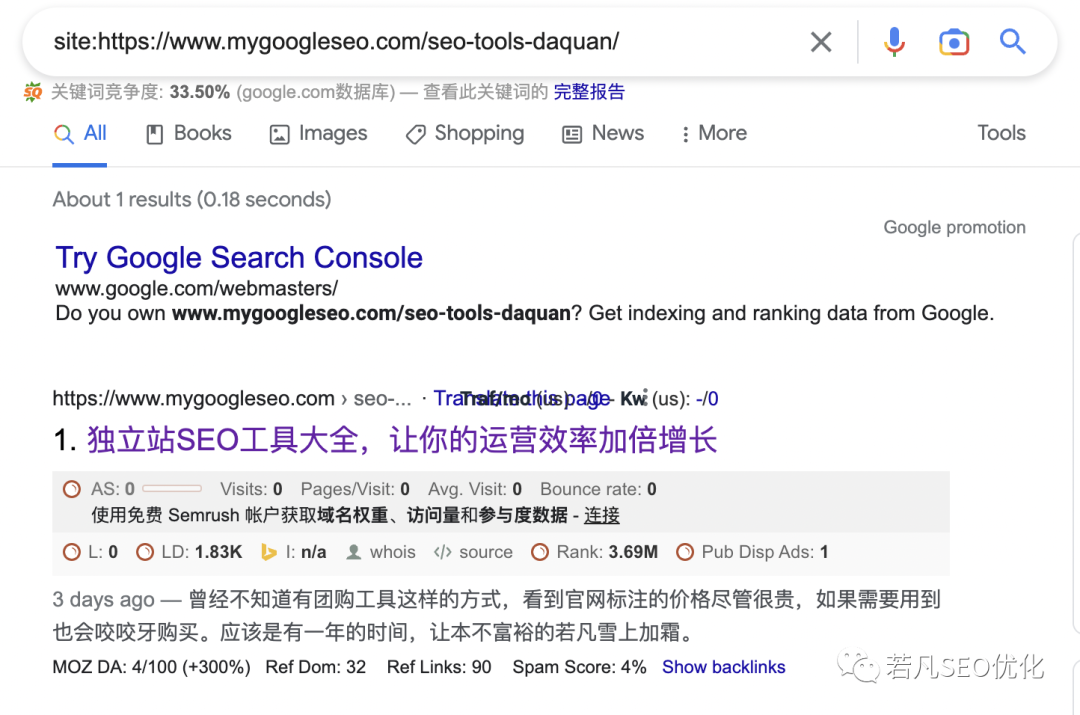This screenshot has height=715, width=1080.
Task: Click the Bounce rate: 0 metric
Action: (x=599, y=489)
